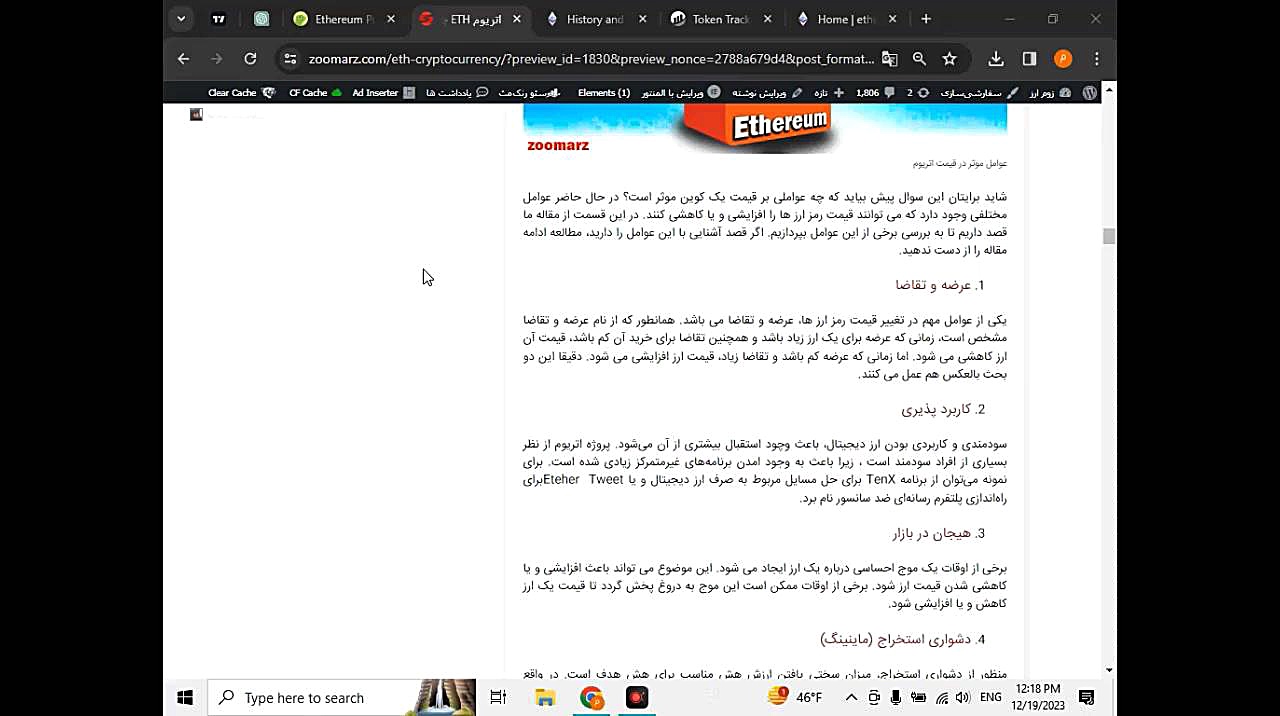Viewport: 1280px width, 716px height.
Task: Click the zoomarz.com URL address bar
Action: [590, 59]
